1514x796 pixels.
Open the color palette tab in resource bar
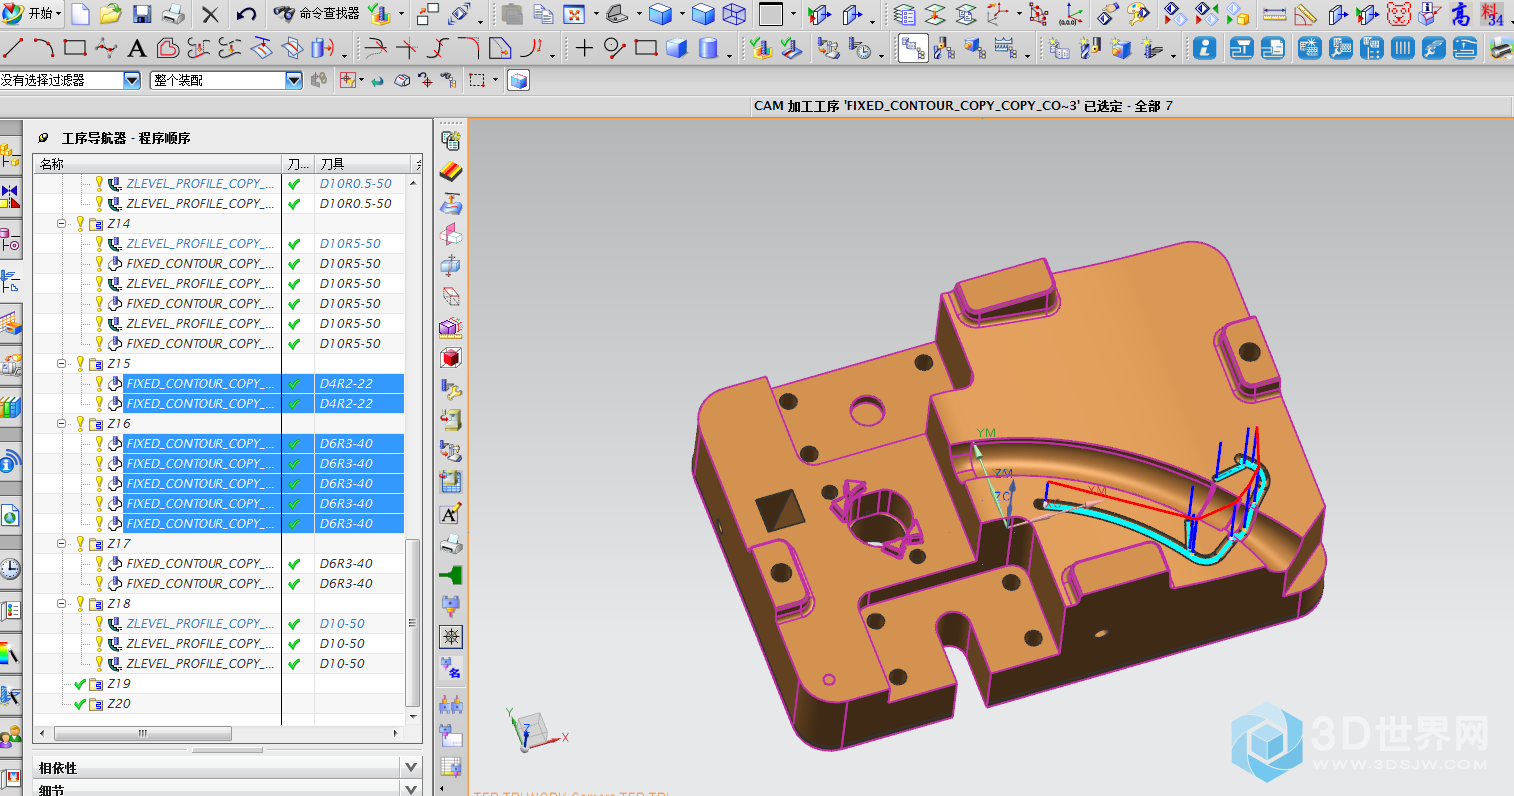pyautogui.click(x=10, y=655)
